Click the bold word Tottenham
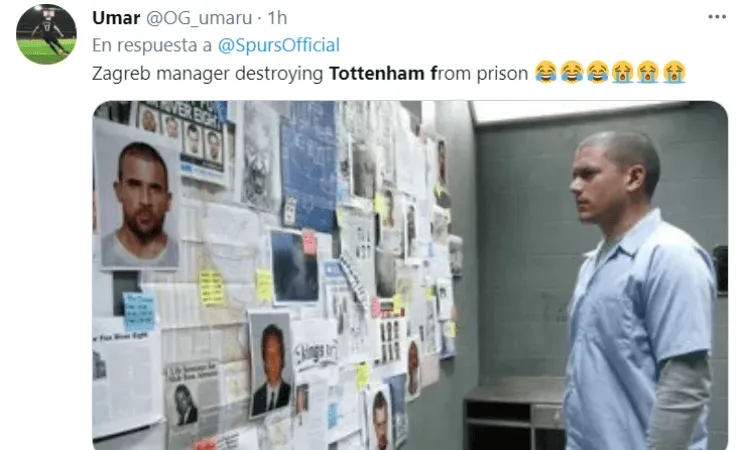 point(377,74)
